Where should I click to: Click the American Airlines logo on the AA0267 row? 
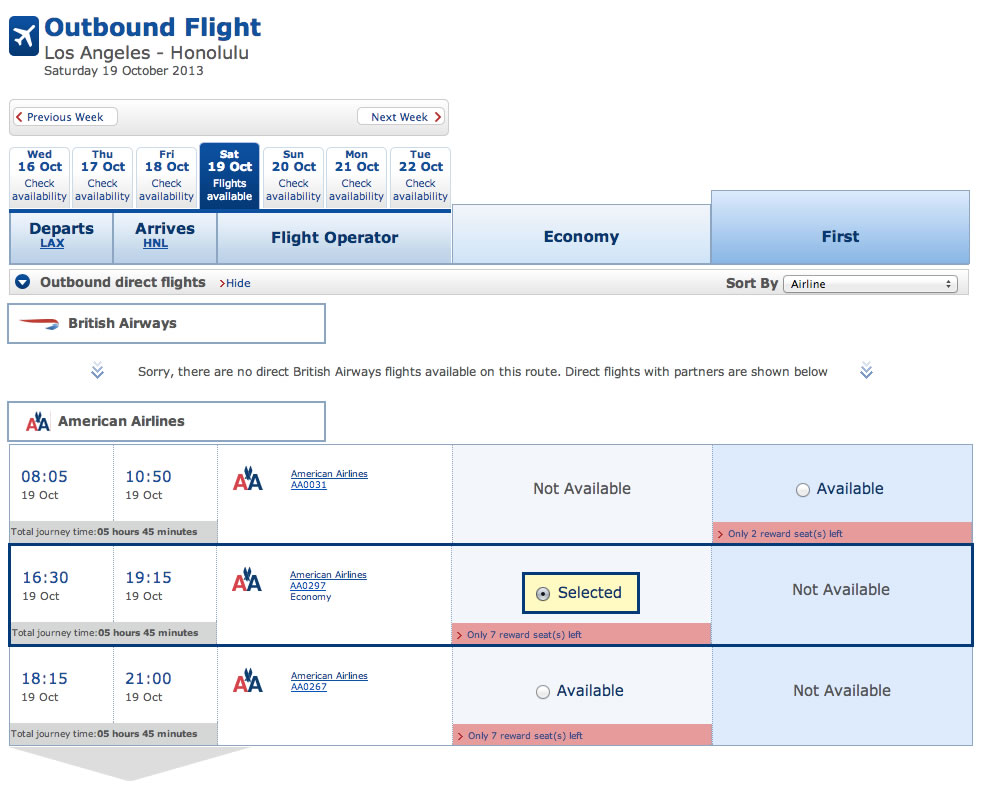pyautogui.click(x=248, y=681)
